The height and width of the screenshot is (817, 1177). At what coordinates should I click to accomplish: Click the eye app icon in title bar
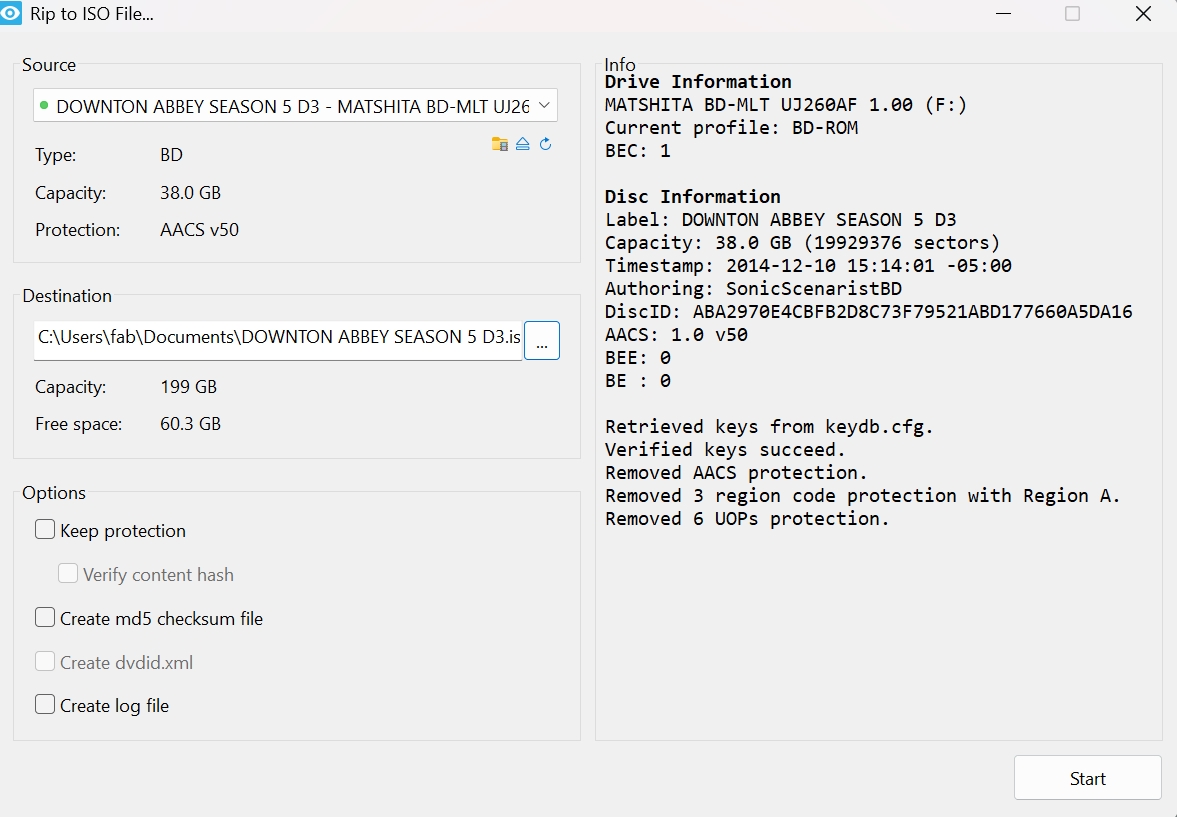(12, 14)
